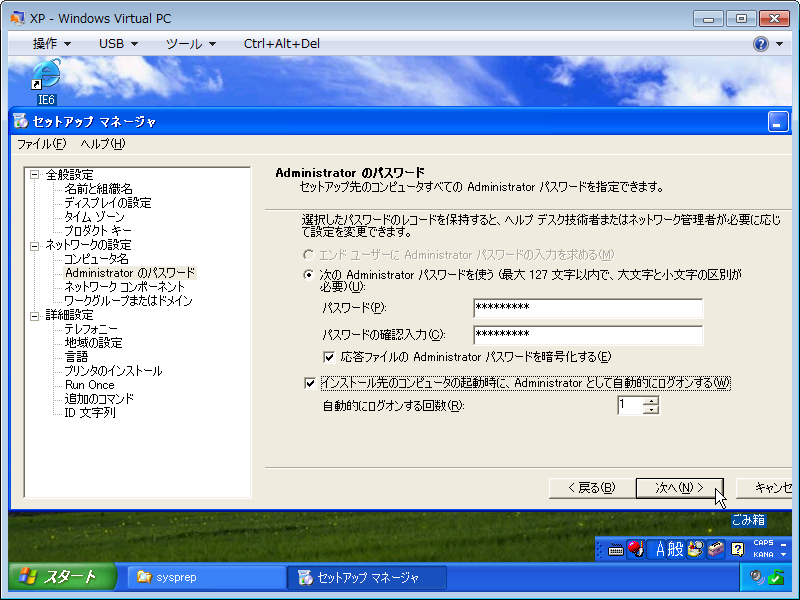This screenshot has height=600, width=800.
Task: Click the '般' conversion mode icon
Action: pyautogui.click(x=676, y=549)
